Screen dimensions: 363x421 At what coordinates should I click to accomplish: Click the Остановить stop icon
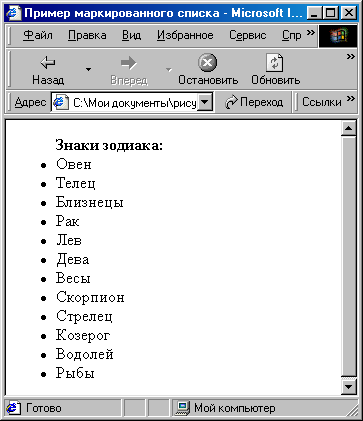(x=207, y=62)
